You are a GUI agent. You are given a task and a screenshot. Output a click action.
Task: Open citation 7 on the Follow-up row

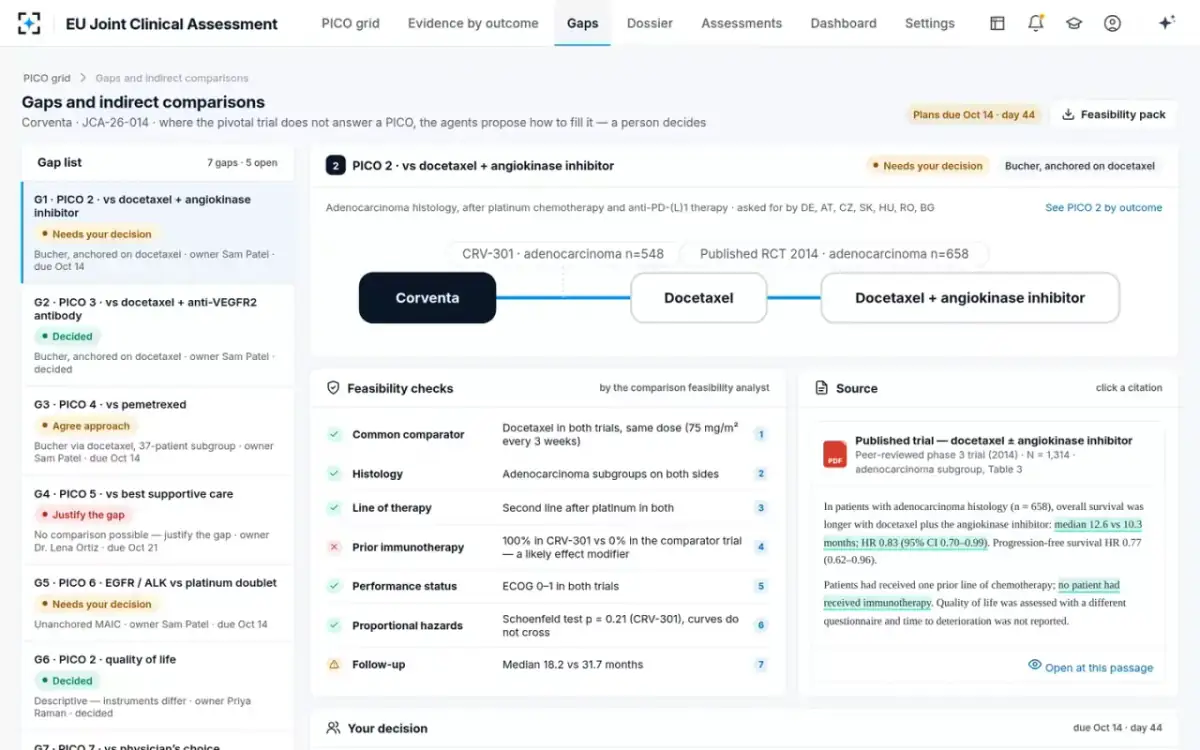pyautogui.click(x=760, y=664)
